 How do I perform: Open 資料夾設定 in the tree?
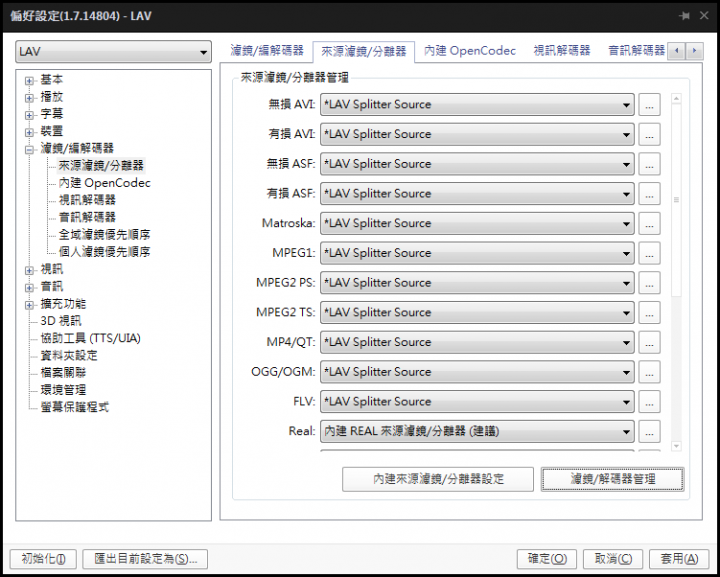coord(69,355)
